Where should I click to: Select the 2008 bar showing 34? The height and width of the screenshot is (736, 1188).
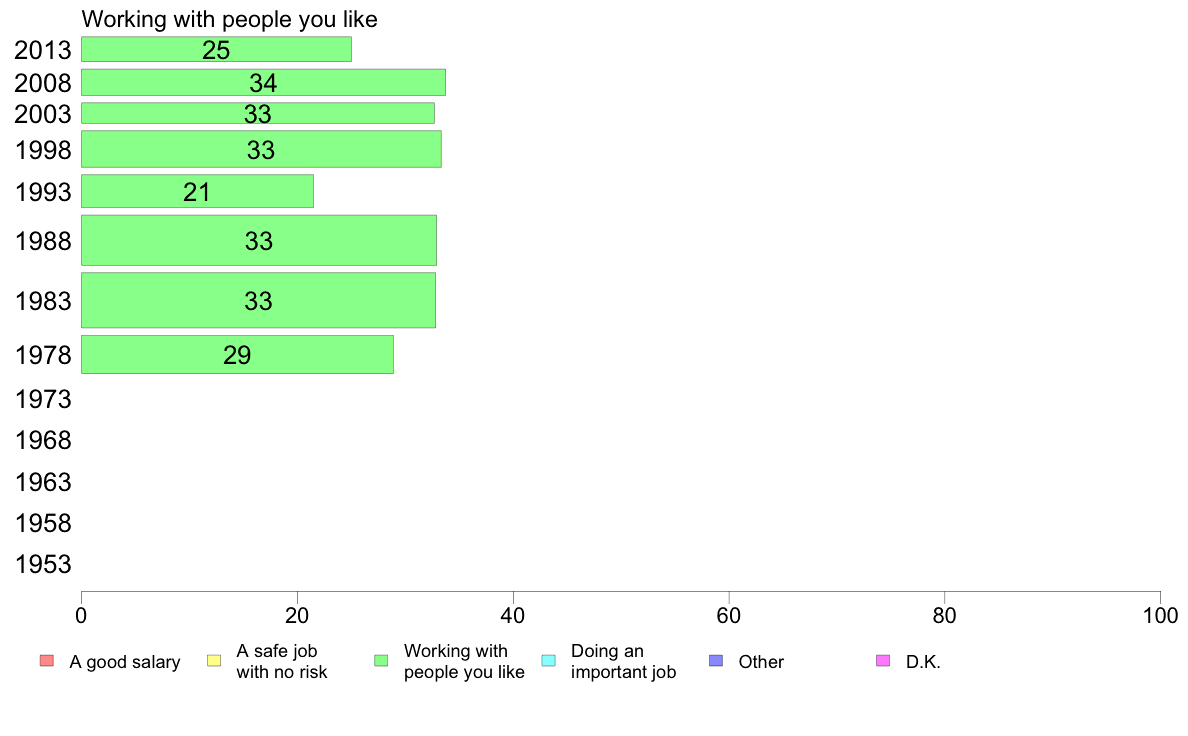263,83
